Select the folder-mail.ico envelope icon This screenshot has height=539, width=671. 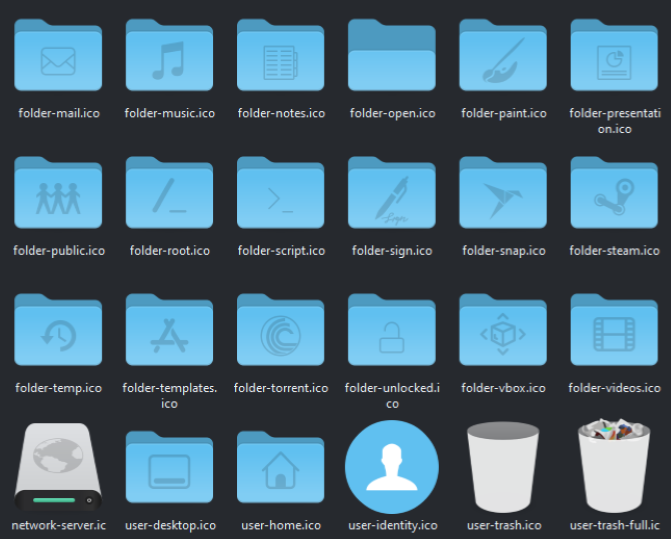point(58,58)
